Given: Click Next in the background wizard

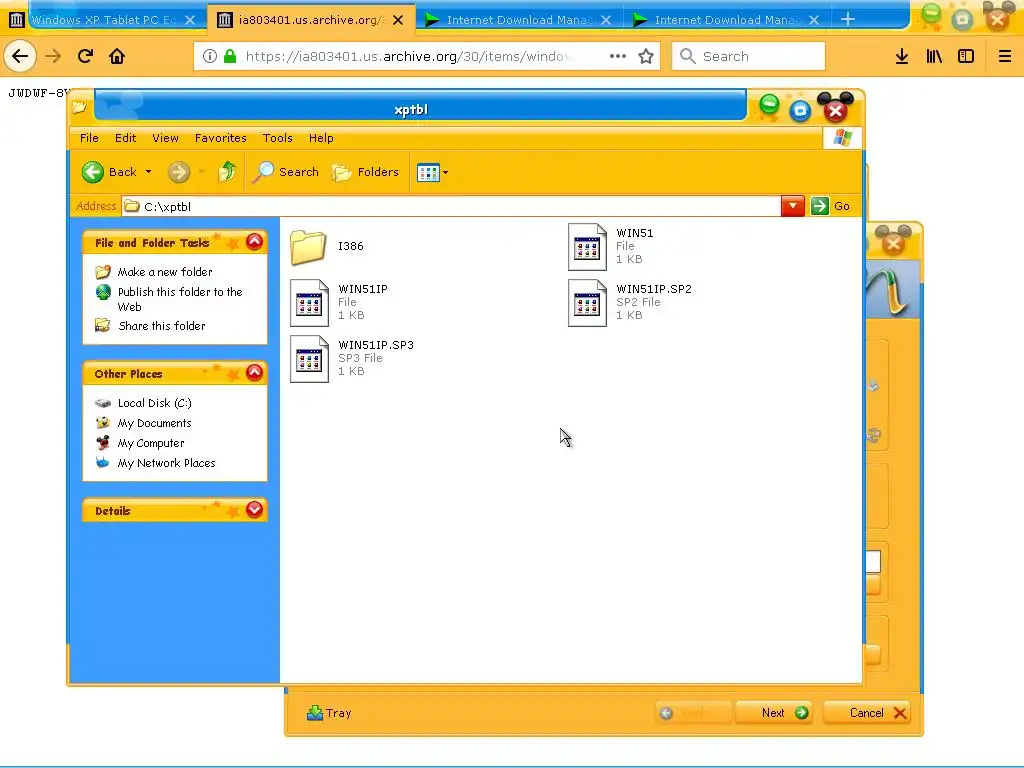Looking at the screenshot, I should (774, 713).
